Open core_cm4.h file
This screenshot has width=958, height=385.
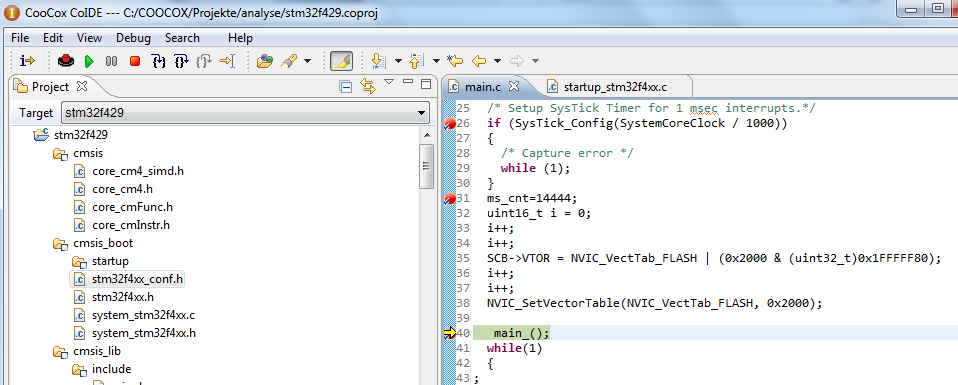tap(122, 189)
